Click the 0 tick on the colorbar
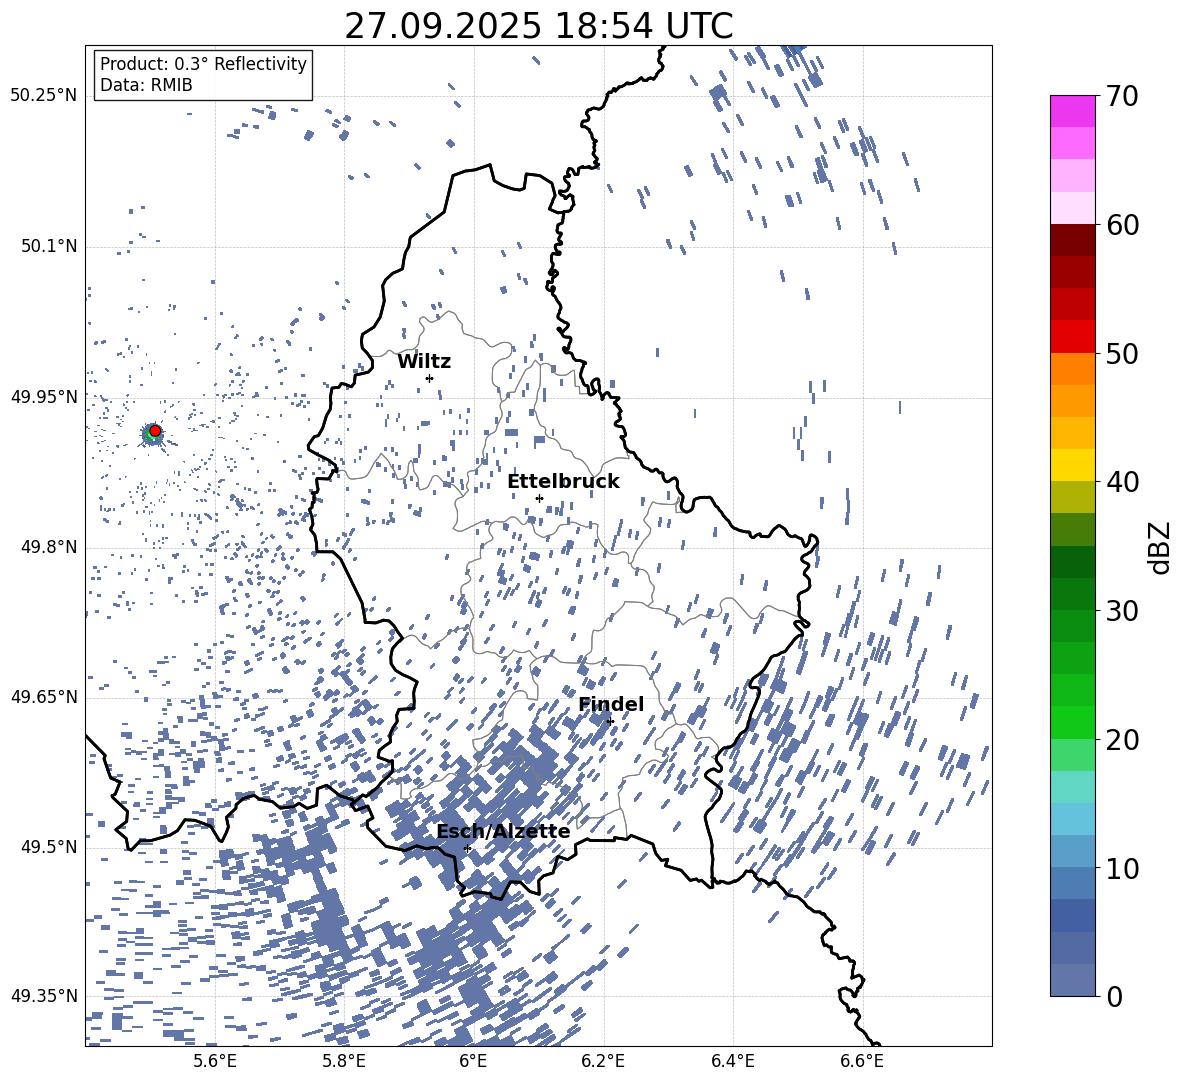This screenshot has height=1081, width=1184. click(x=1114, y=996)
